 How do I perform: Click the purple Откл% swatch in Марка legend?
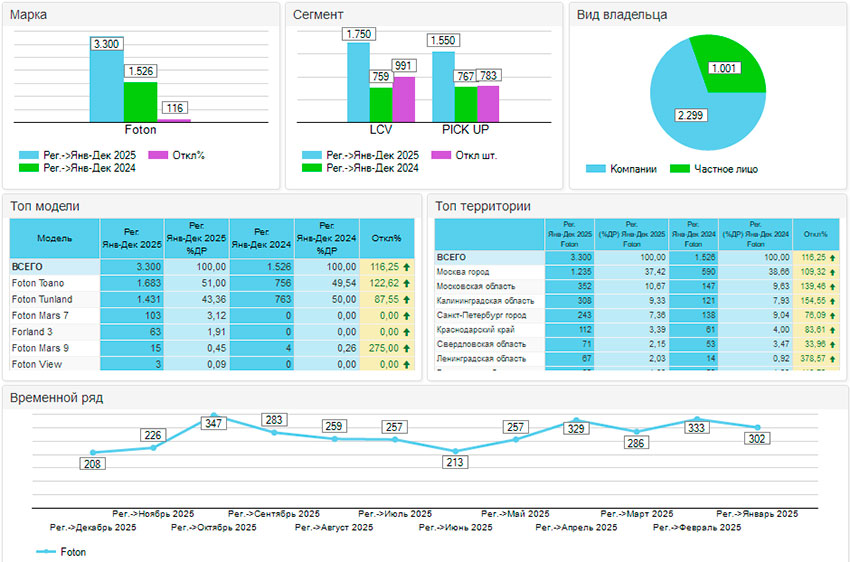(156, 155)
